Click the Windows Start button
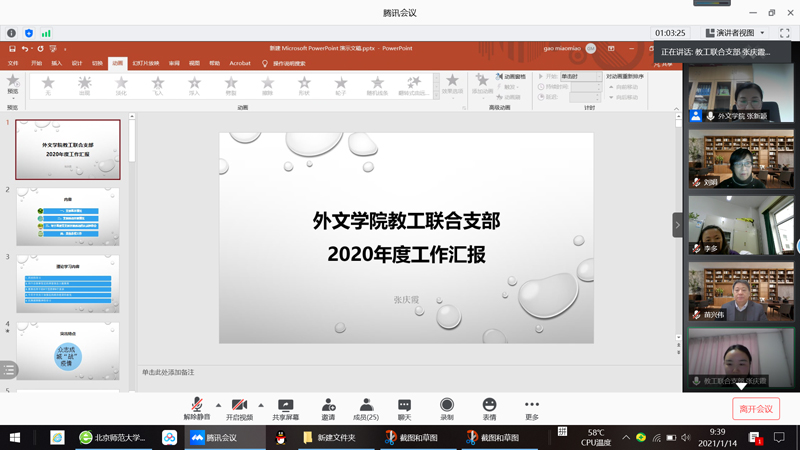The height and width of the screenshot is (450, 800). (x=15, y=438)
